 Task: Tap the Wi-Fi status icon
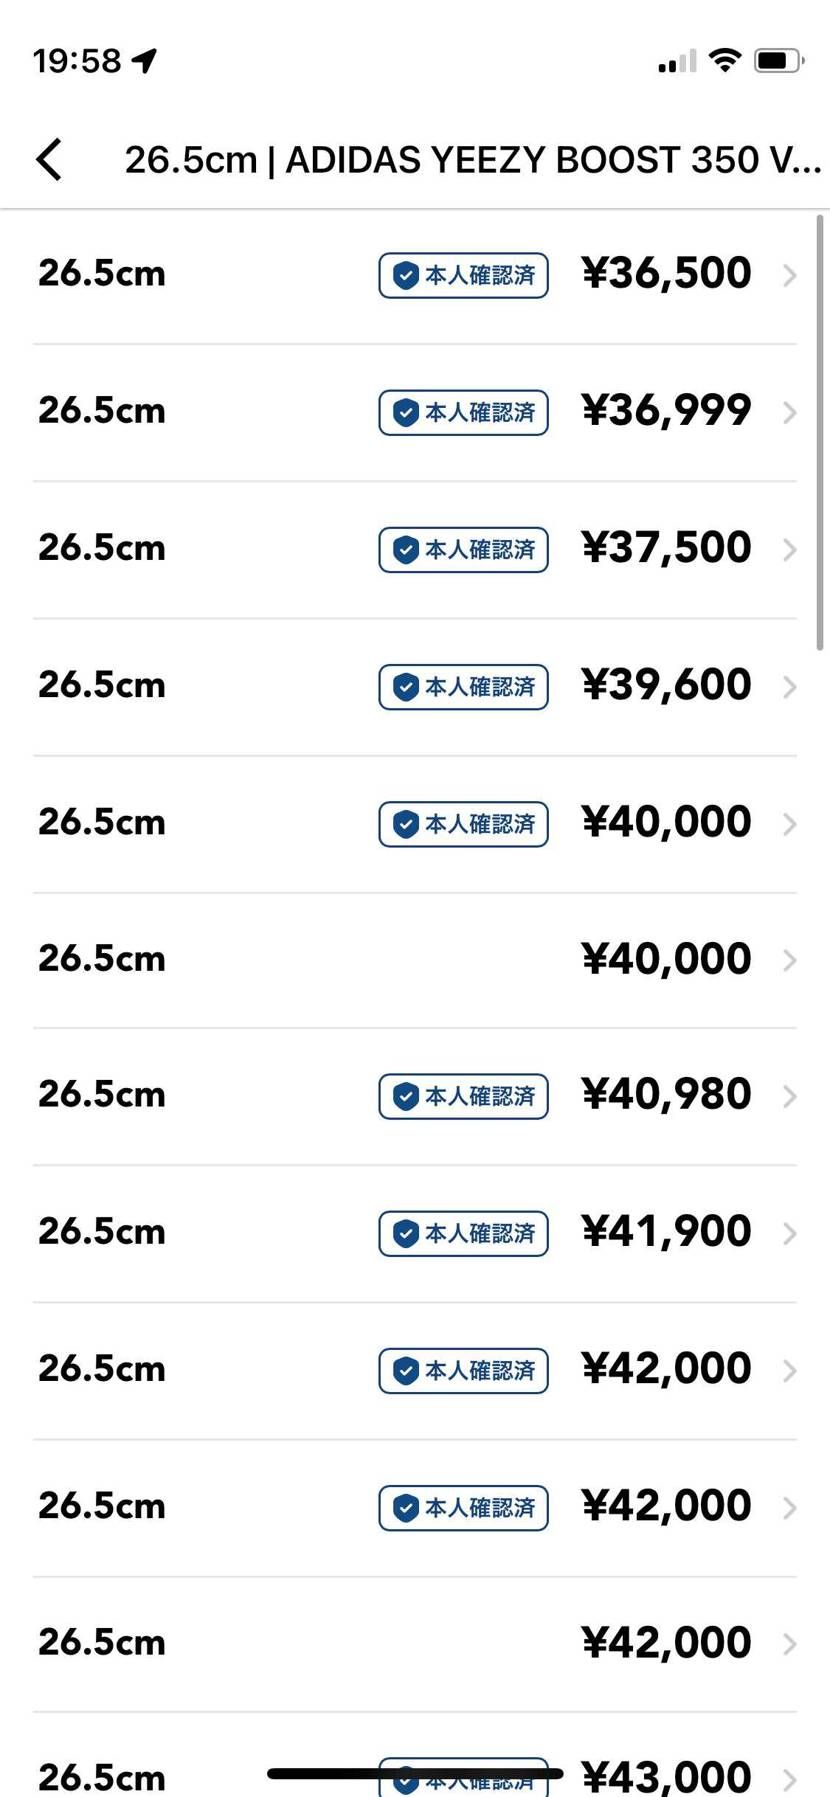point(725,60)
